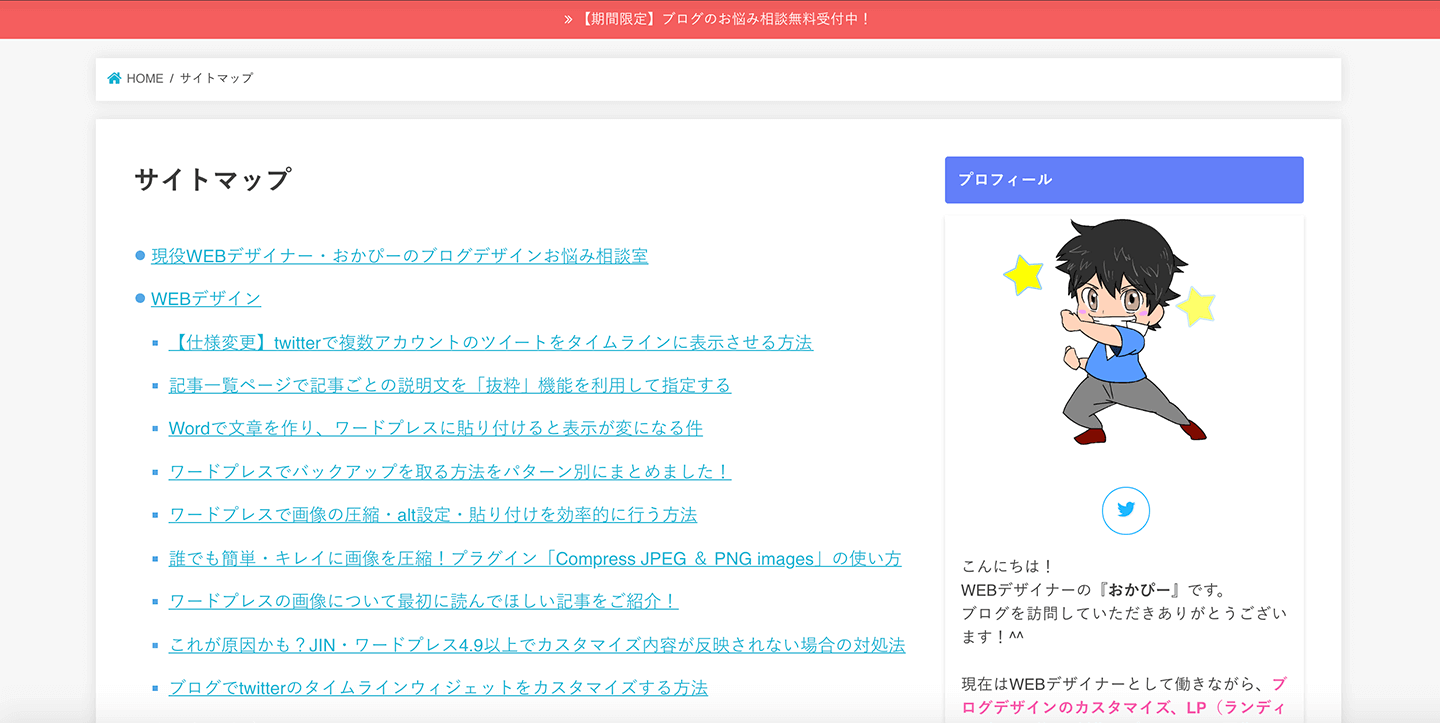The width and height of the screenshot is (1440, 723).
Task: Open Compress JPEG & PNG images article
Action: coord(535,558)
